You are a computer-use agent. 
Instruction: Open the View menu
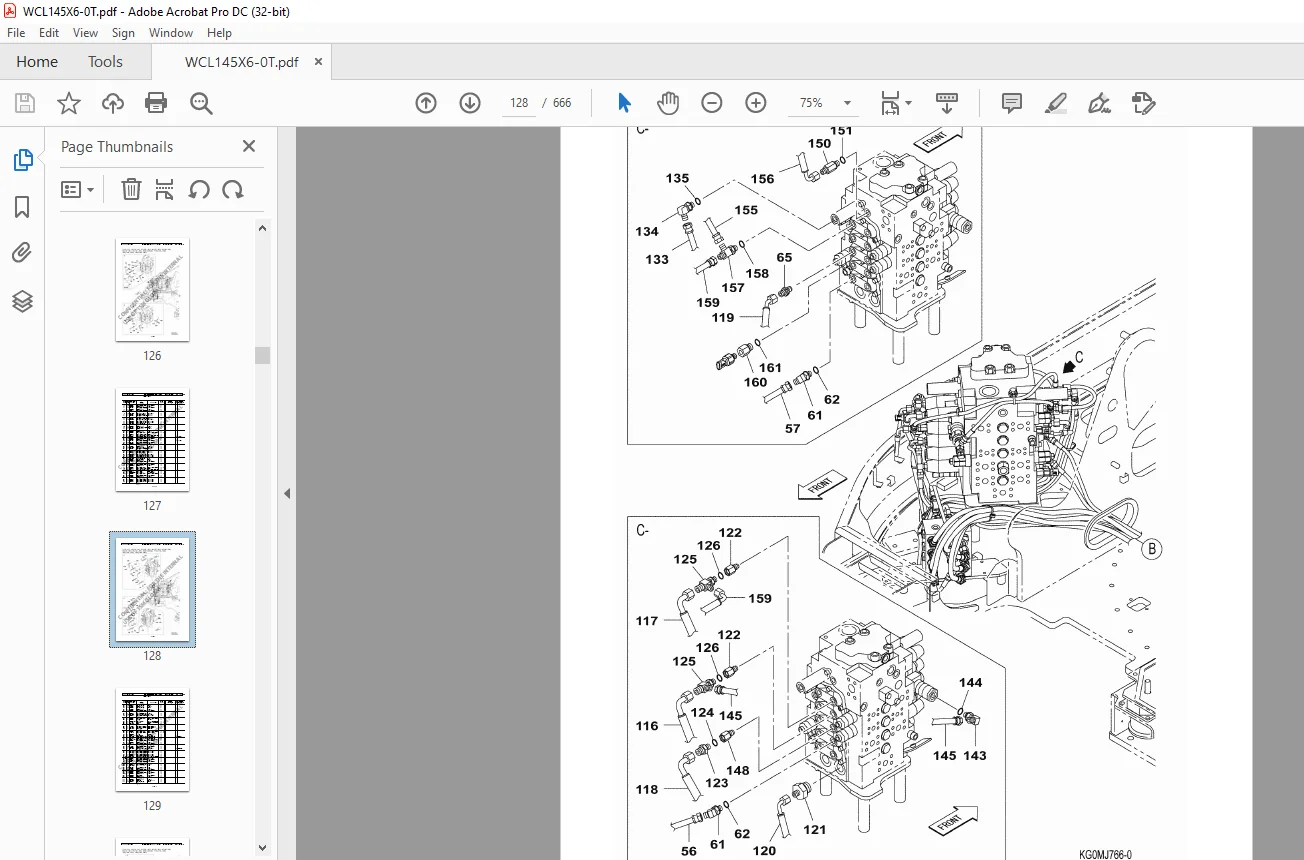point(85,33)
